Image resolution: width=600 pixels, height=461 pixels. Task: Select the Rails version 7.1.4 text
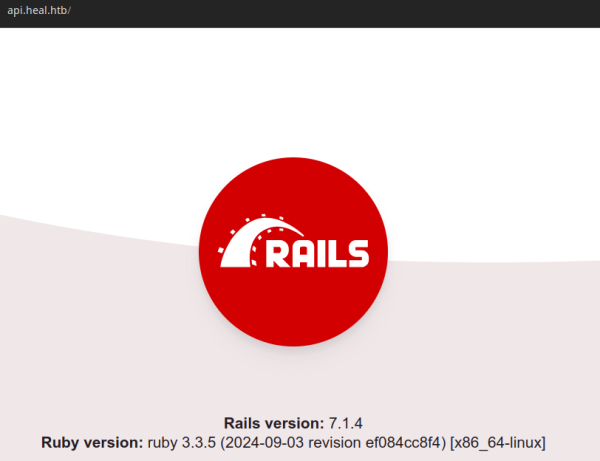[293, 423]
